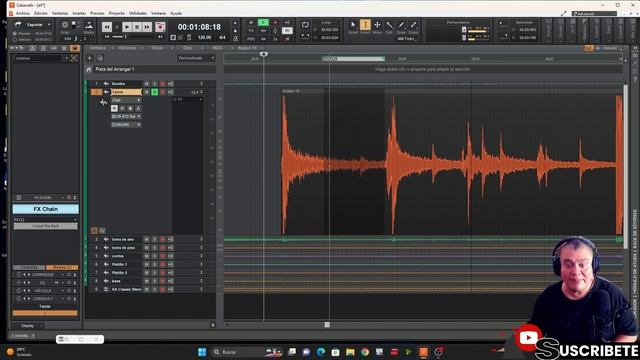Open the Proyecto menu

(x=117, y=13)
